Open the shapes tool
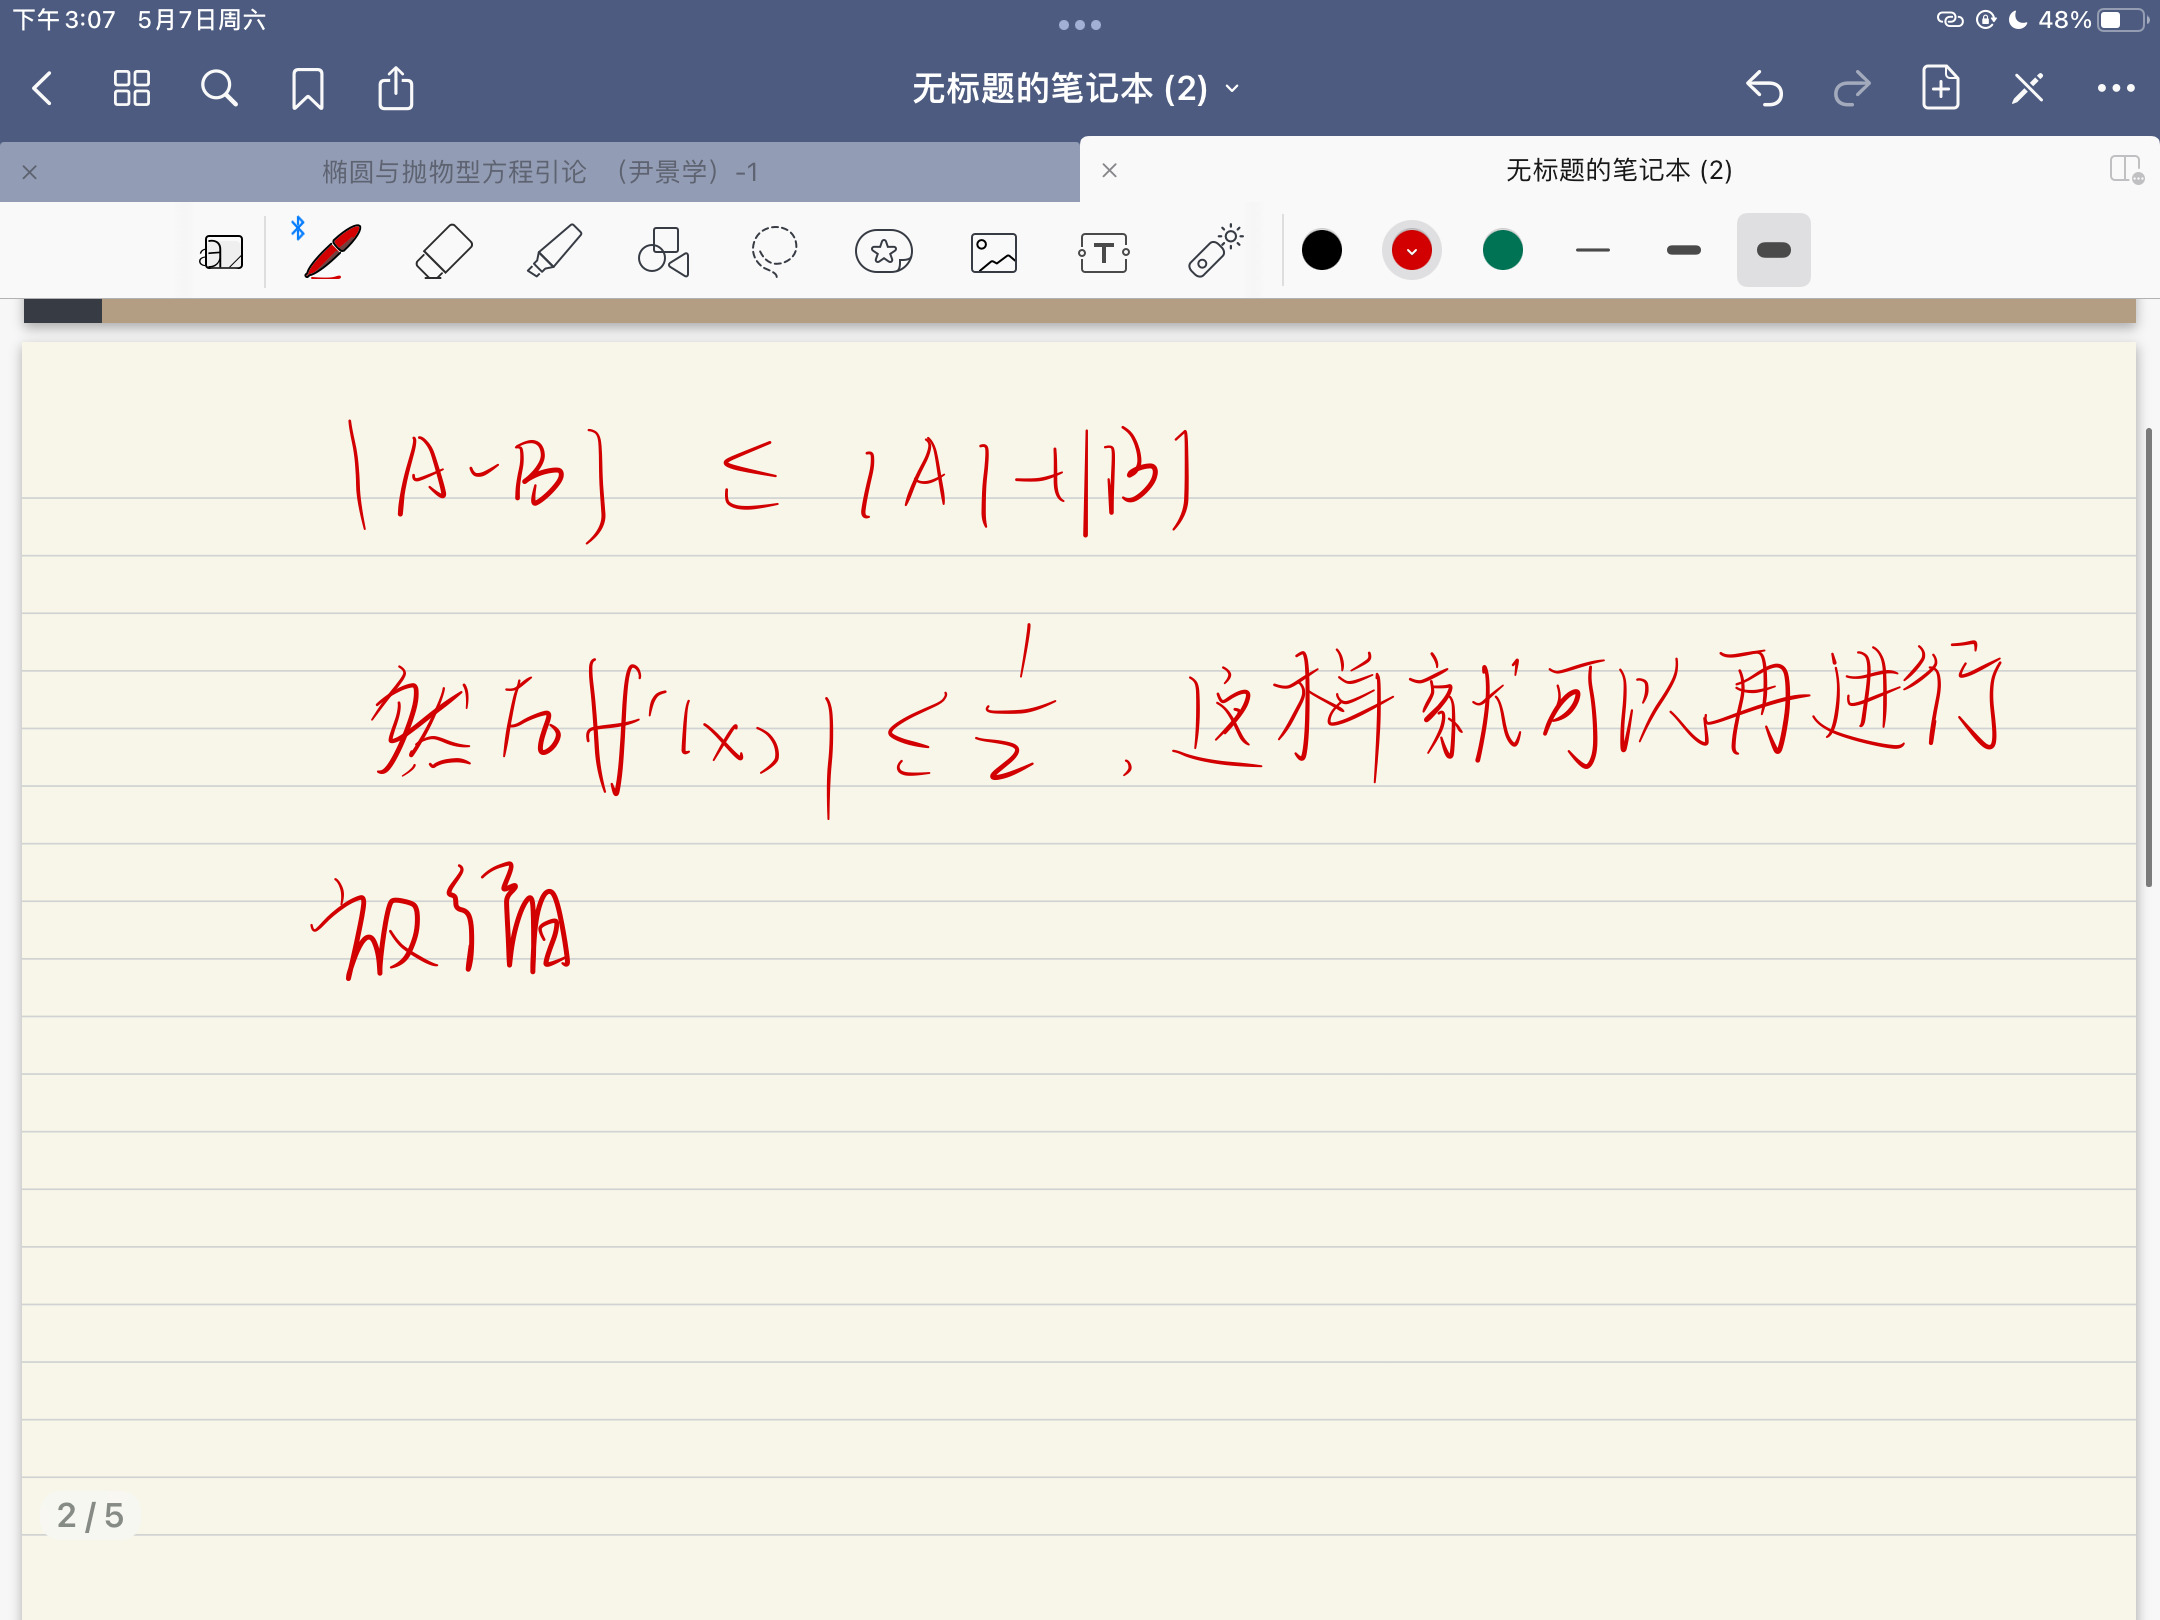 point(664,250)
